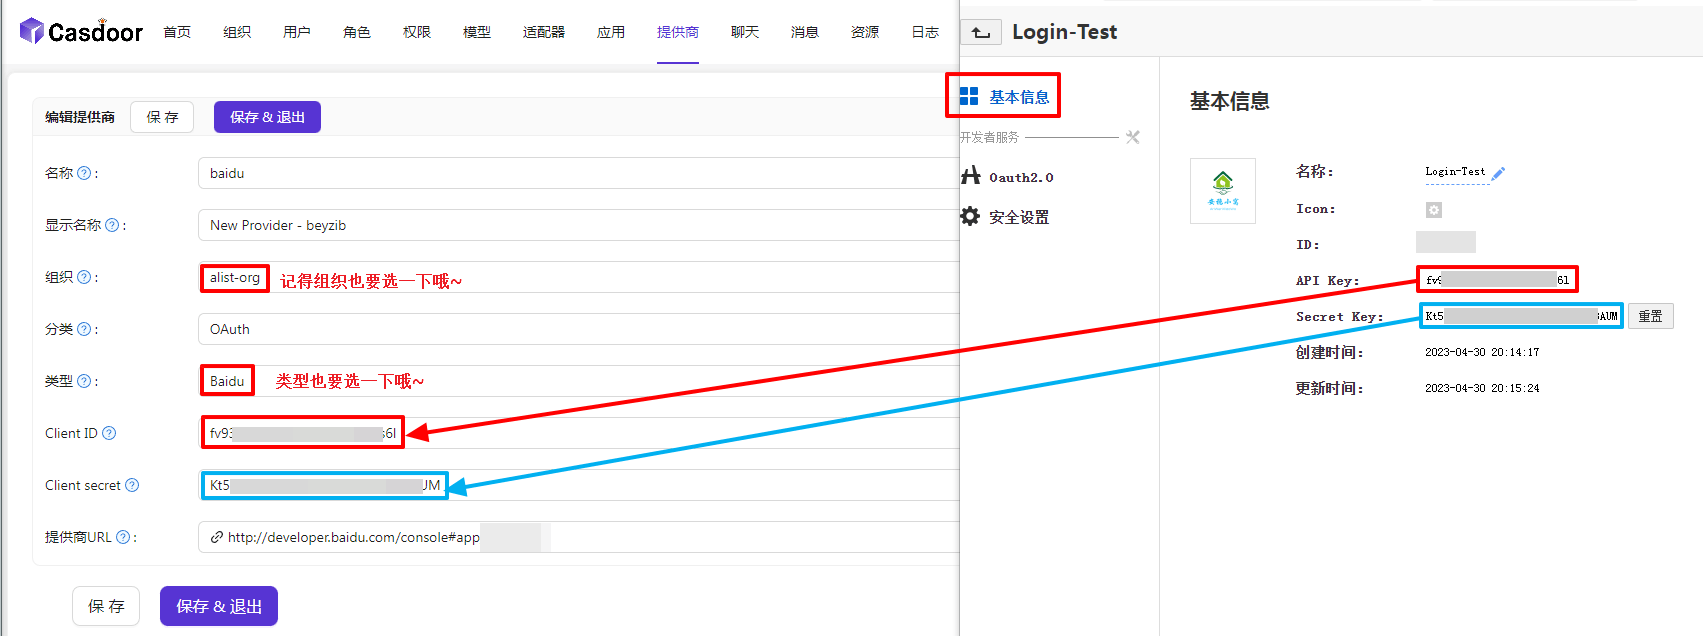This screenshot has height=636, width=1703.
Task: Click the tools icon beside 开发者服务
Action: [x=1132, y=137]
